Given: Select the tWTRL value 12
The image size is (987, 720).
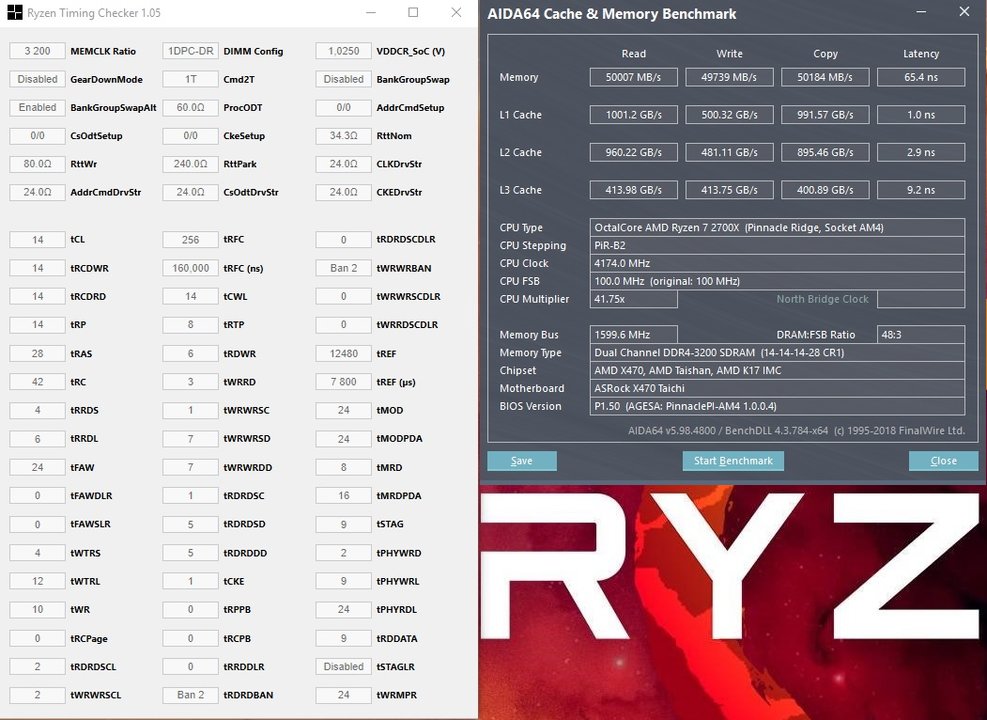Looking at the screenshot, I should tap(37, 582).
